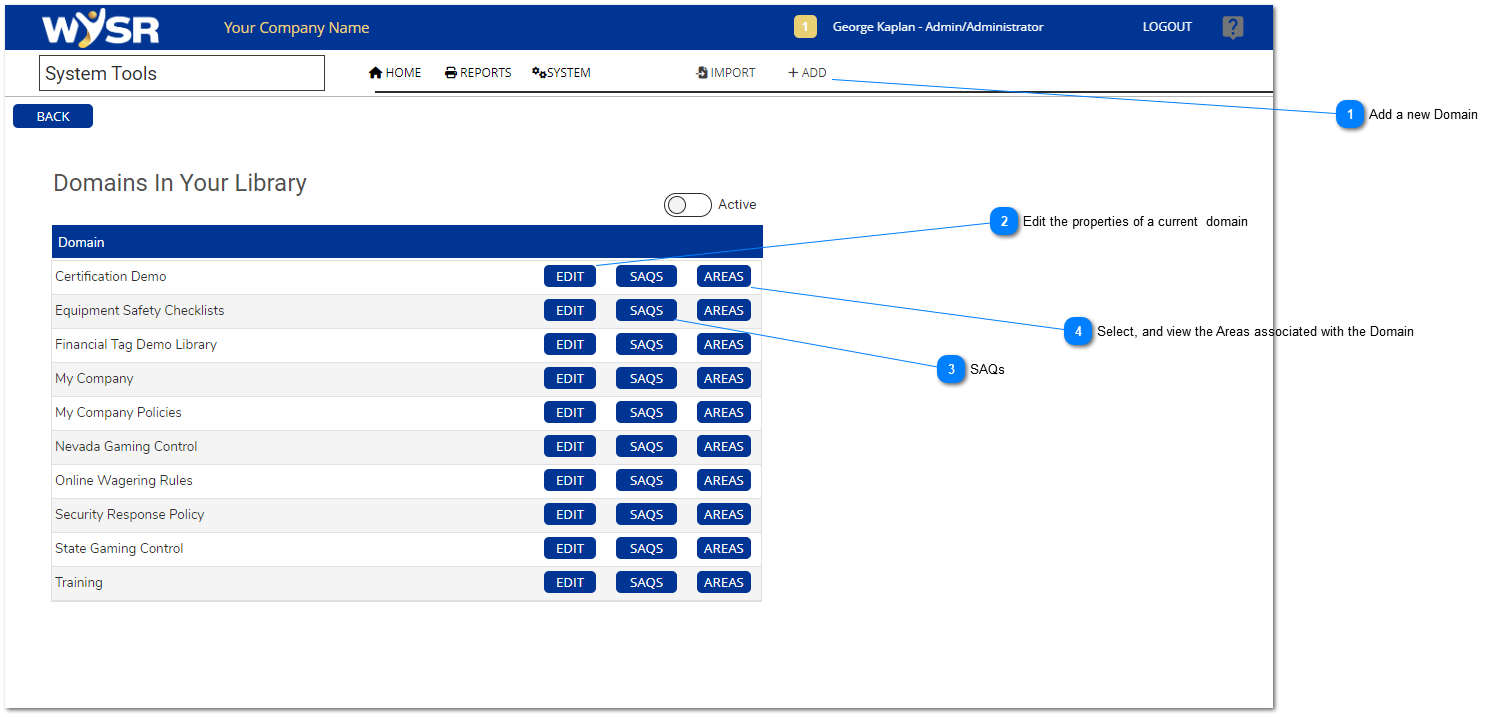Screen dimensions: 1494x717
Task: Open the help question mark icon
Action: (1232, 27)
